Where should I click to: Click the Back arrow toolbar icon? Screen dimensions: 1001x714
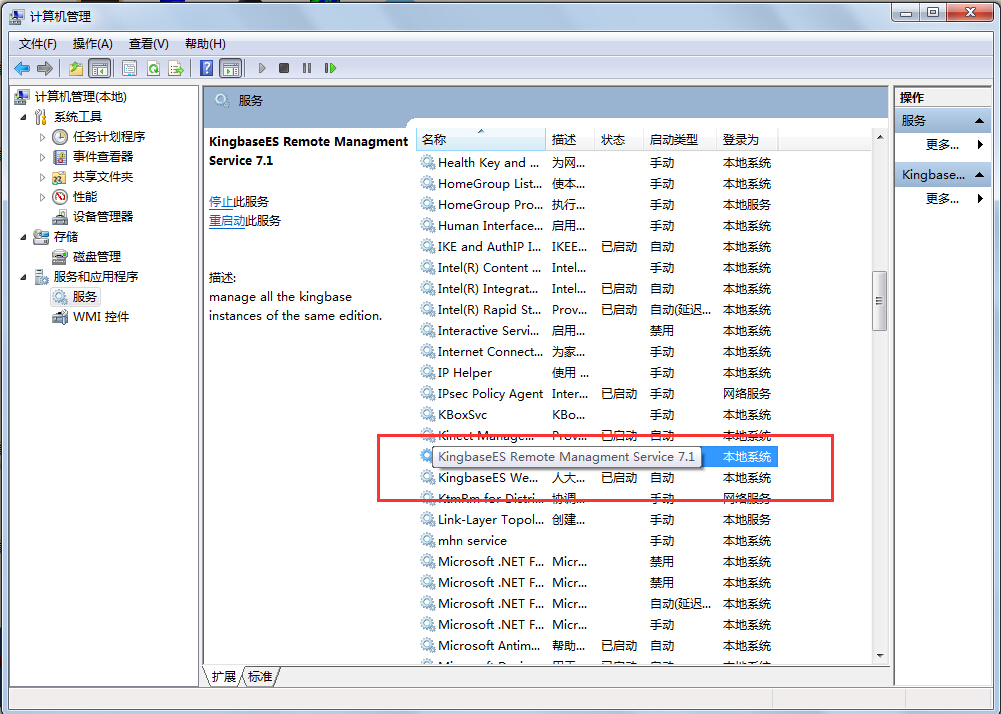[x=22, y=68]
